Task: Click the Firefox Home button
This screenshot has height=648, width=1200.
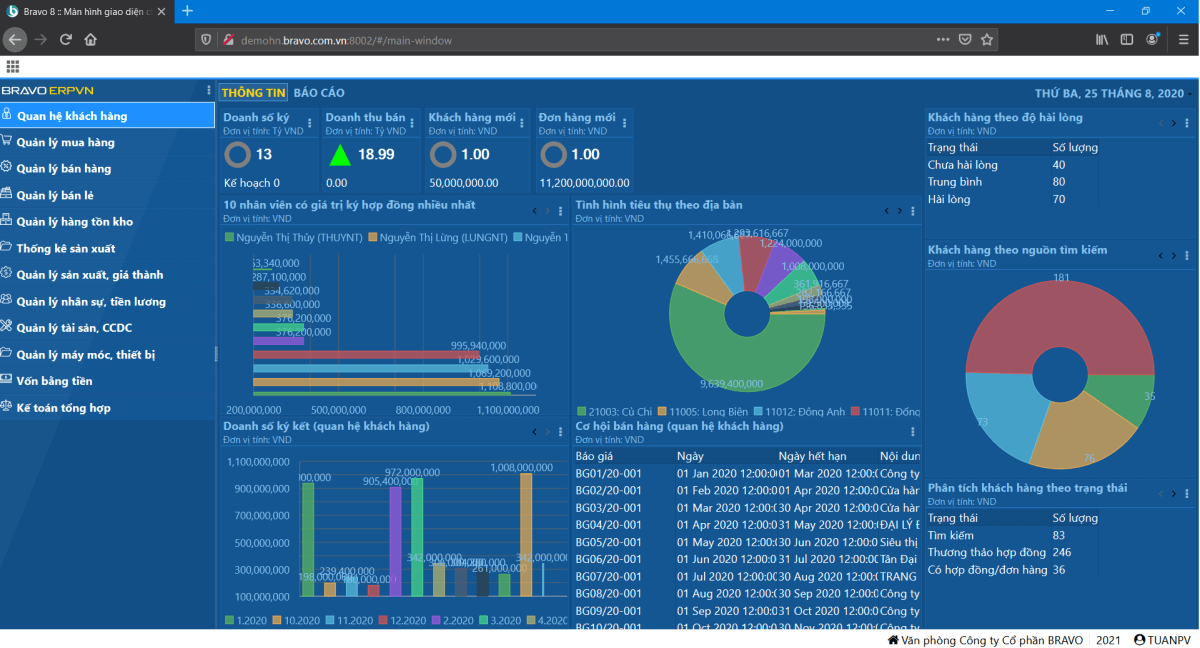Action: pyautogui.click(x=91, y=40)
